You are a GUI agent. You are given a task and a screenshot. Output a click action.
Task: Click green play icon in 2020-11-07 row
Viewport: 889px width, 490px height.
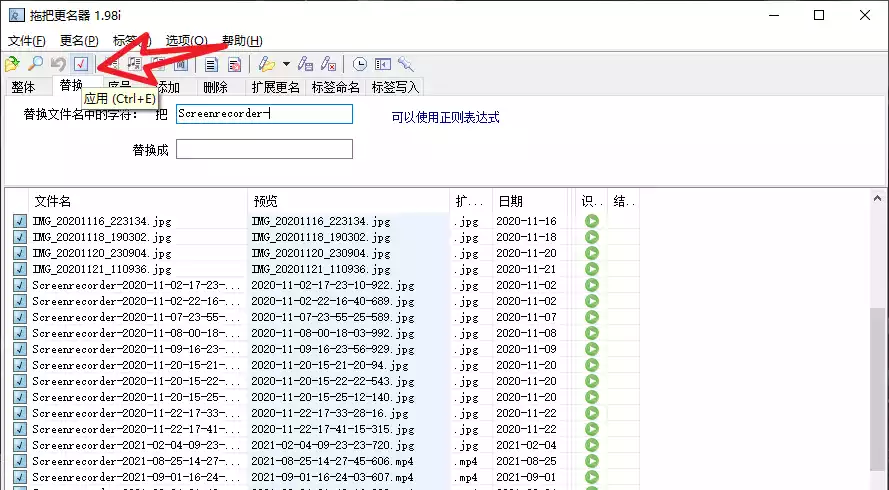592,317
